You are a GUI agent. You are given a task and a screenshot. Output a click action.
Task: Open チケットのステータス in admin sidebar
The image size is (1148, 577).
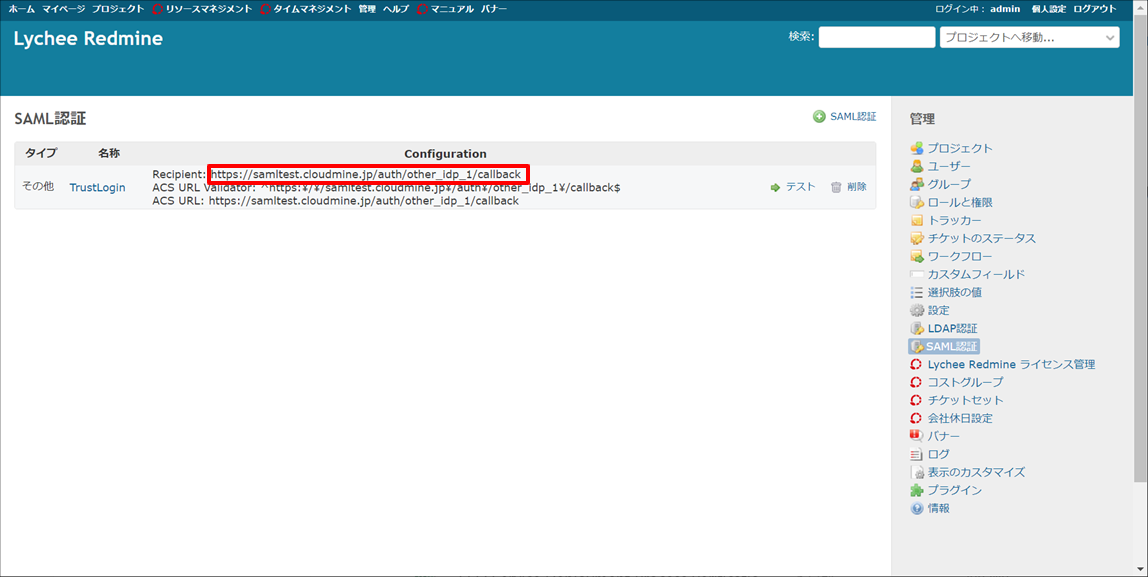pos(982,238)
